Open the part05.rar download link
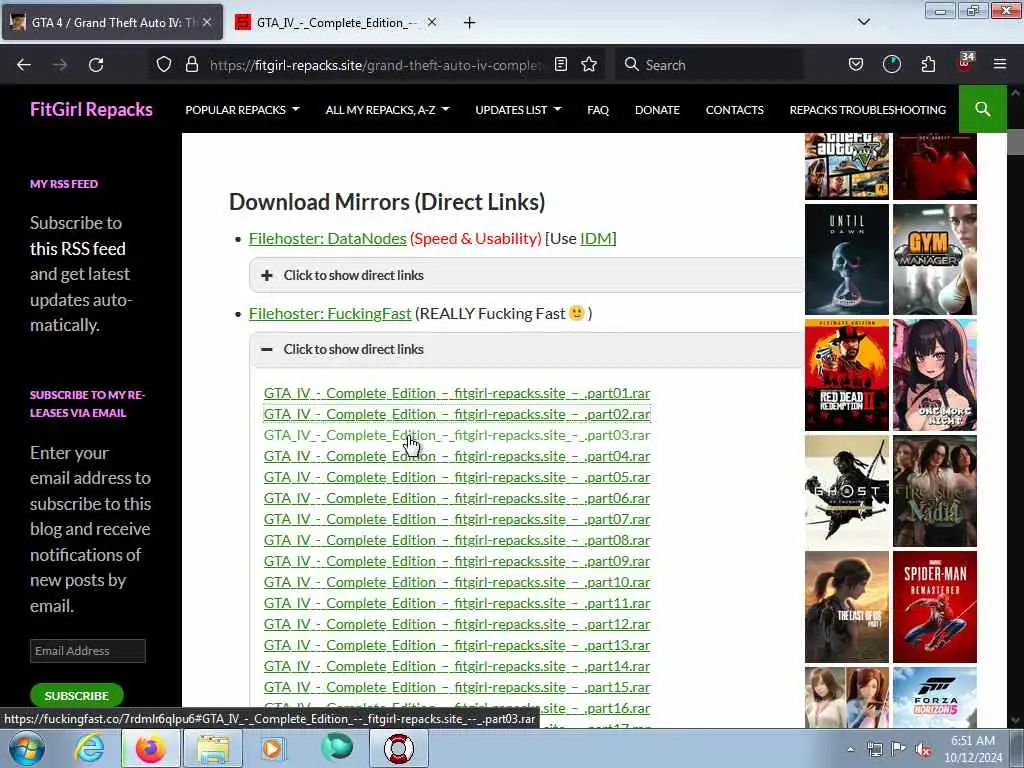The image size is (1024, 768). 456,477
